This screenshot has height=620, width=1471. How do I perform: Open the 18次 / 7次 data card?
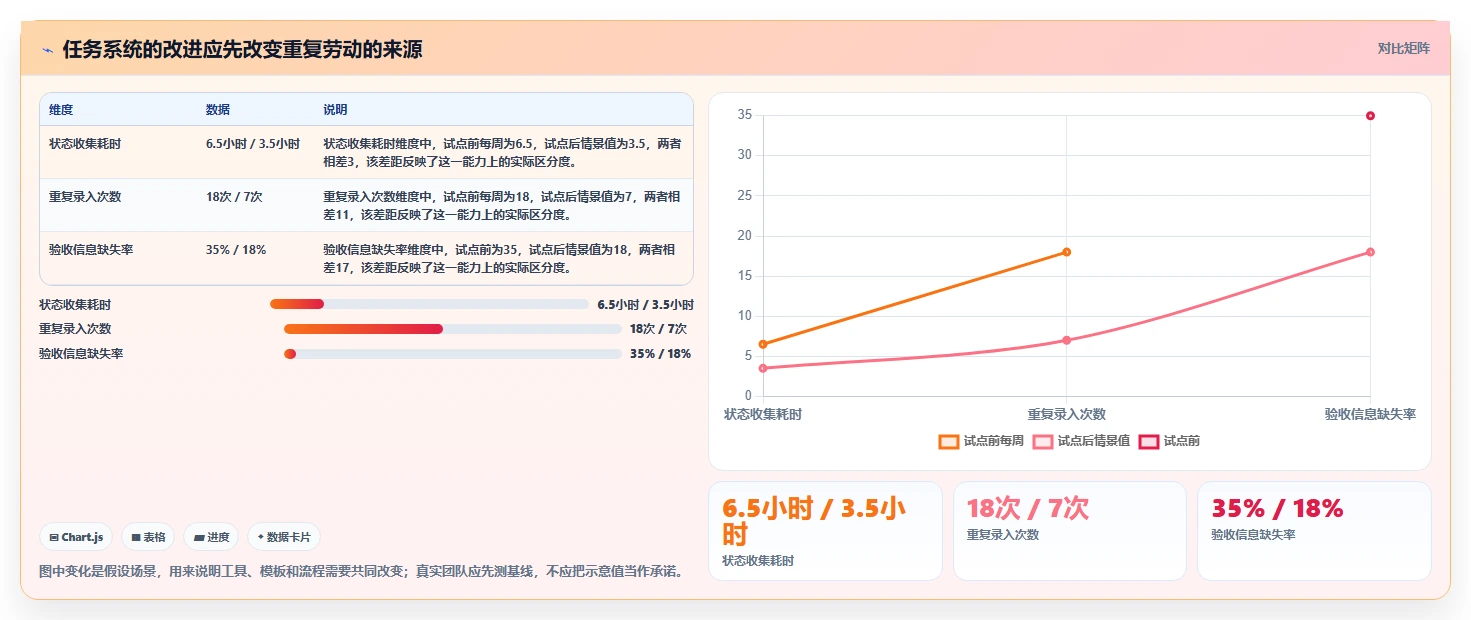click(1070, 531)
